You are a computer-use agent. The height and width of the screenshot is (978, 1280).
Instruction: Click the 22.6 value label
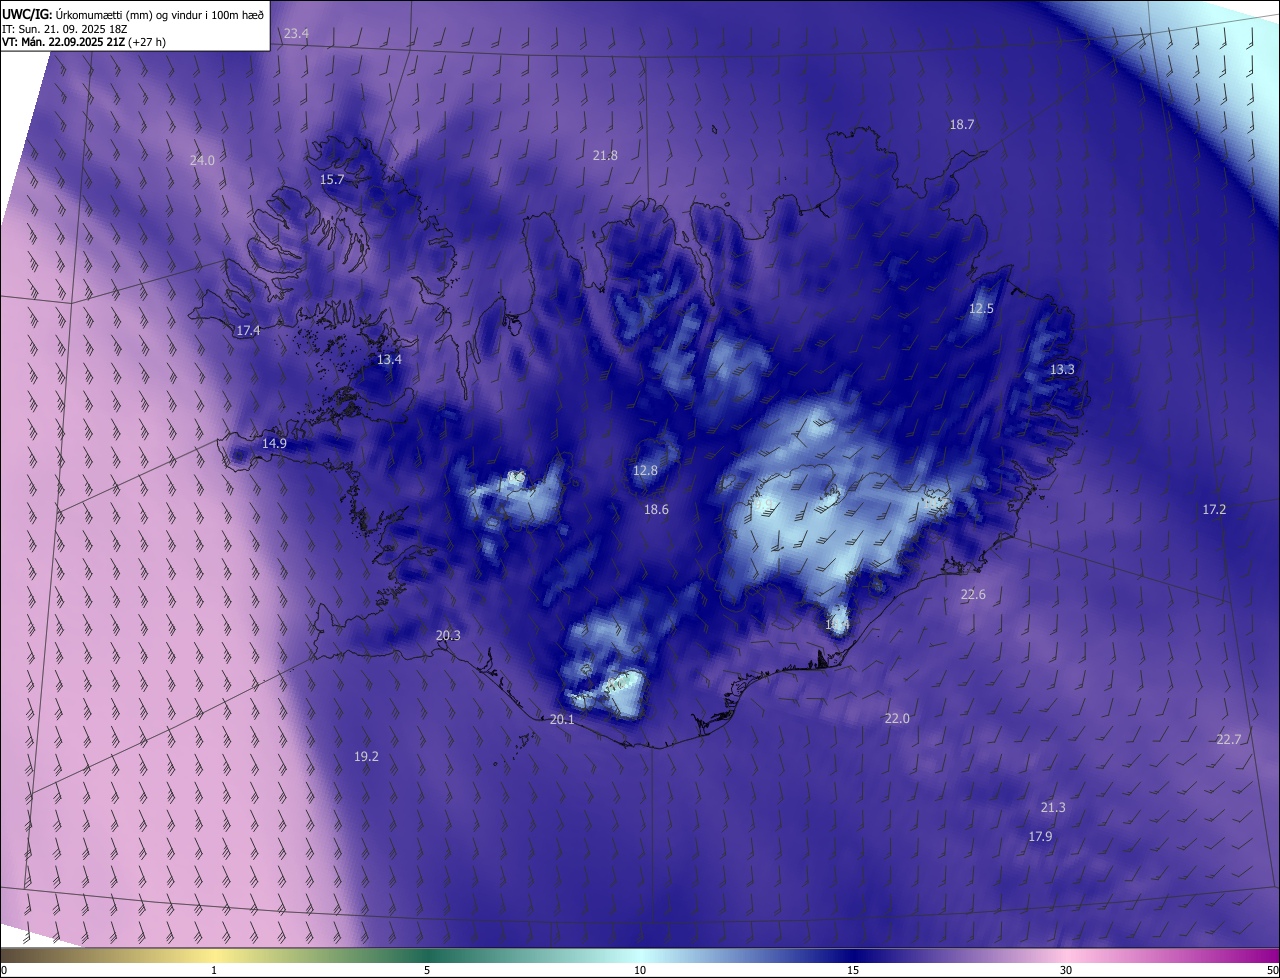click(973, 595)
